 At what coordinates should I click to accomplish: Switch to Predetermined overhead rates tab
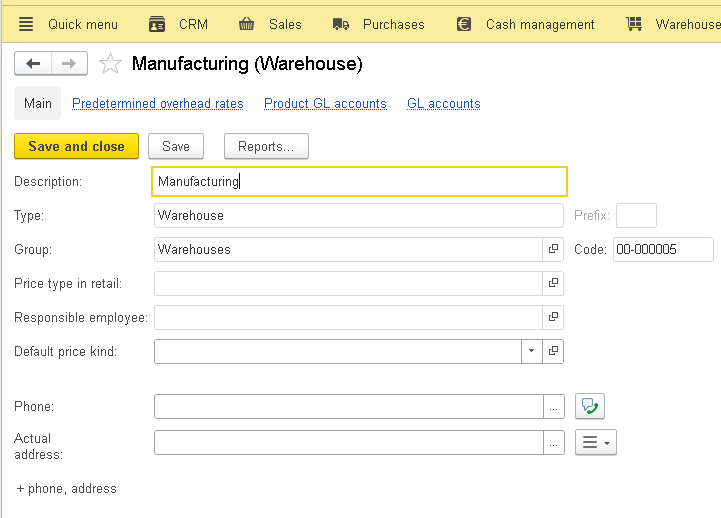pyautogui.click(x=158, y=104)
